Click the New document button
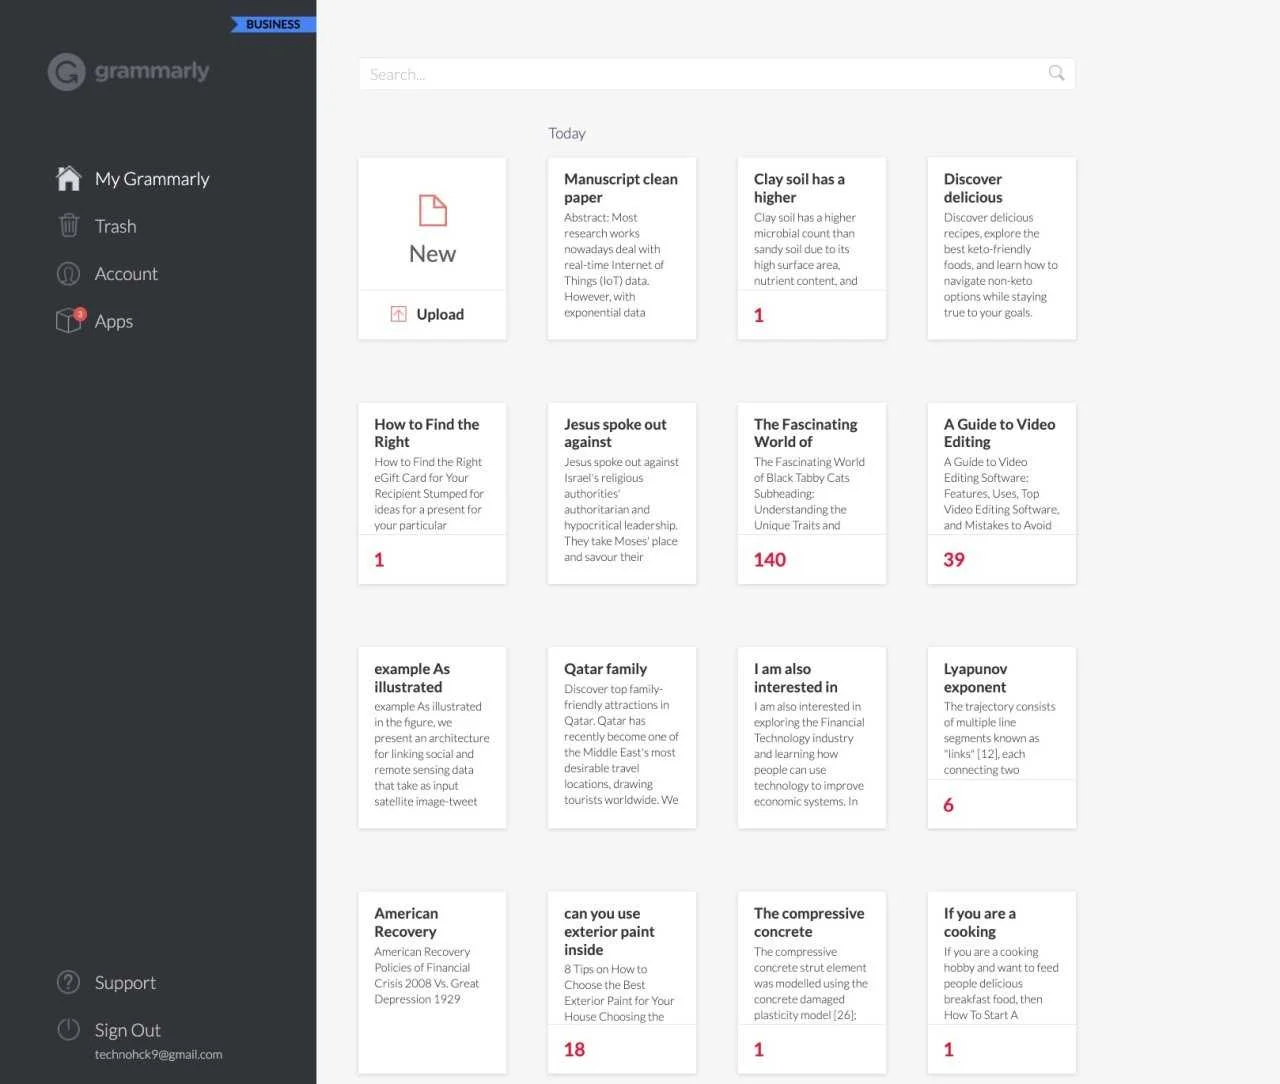Viewport: 1280px width, 1084px height. [x=432, y=225]
